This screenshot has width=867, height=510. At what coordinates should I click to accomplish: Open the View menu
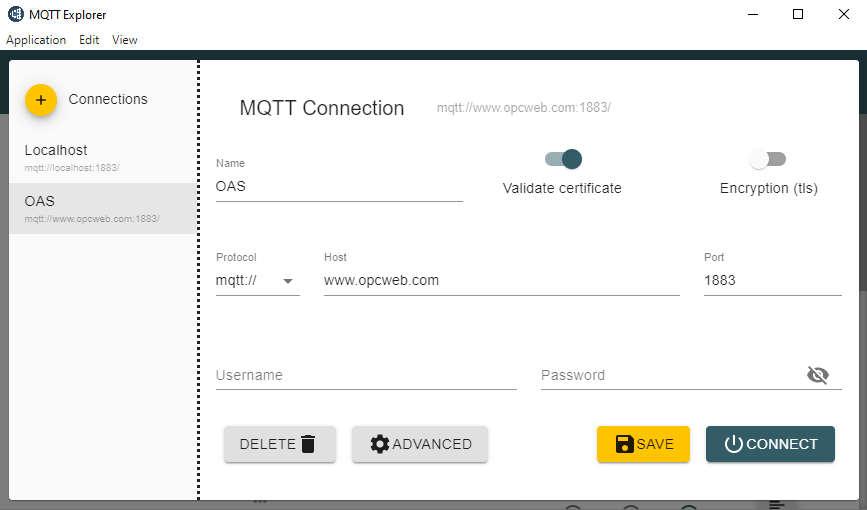pos(125,40)
